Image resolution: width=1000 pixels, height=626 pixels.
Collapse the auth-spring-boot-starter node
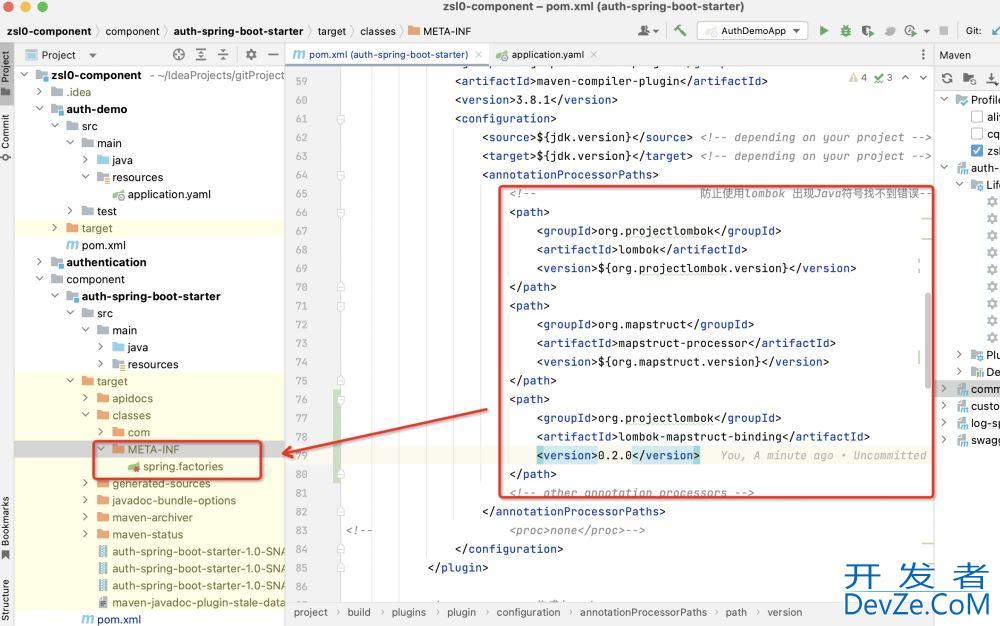55,296
